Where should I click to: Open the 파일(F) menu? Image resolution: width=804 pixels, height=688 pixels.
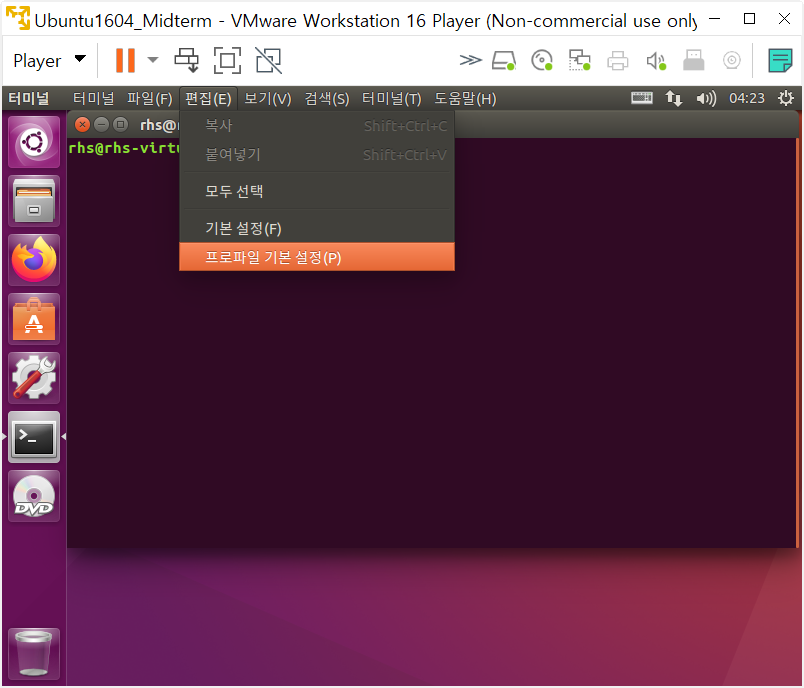coord(150,98)
